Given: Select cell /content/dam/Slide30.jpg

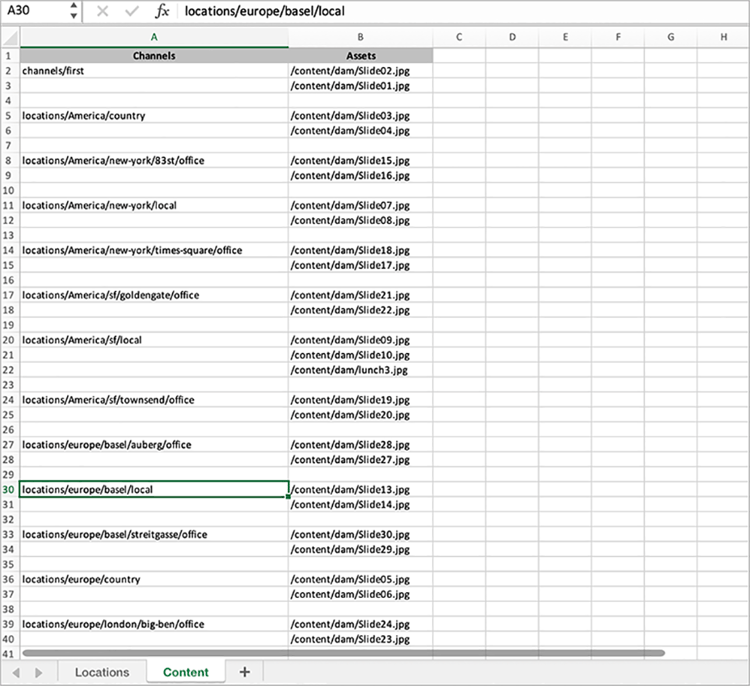Looking at the screenshot, I should (361, 534).
